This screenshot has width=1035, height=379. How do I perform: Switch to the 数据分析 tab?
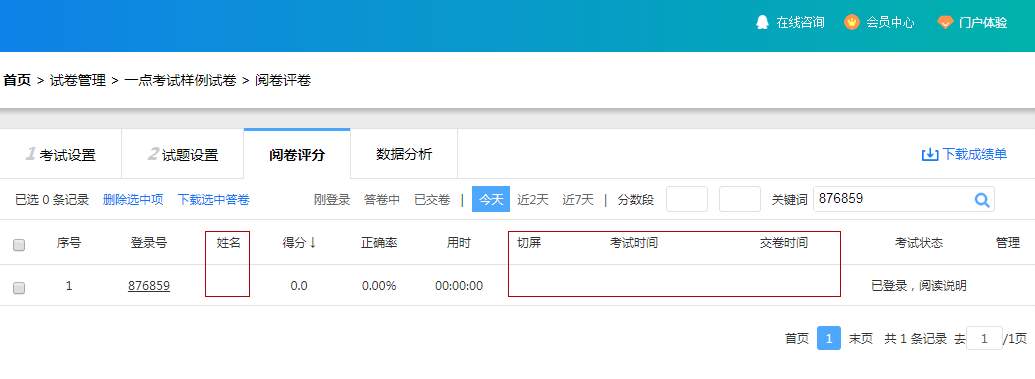click(x=404, y=154)
